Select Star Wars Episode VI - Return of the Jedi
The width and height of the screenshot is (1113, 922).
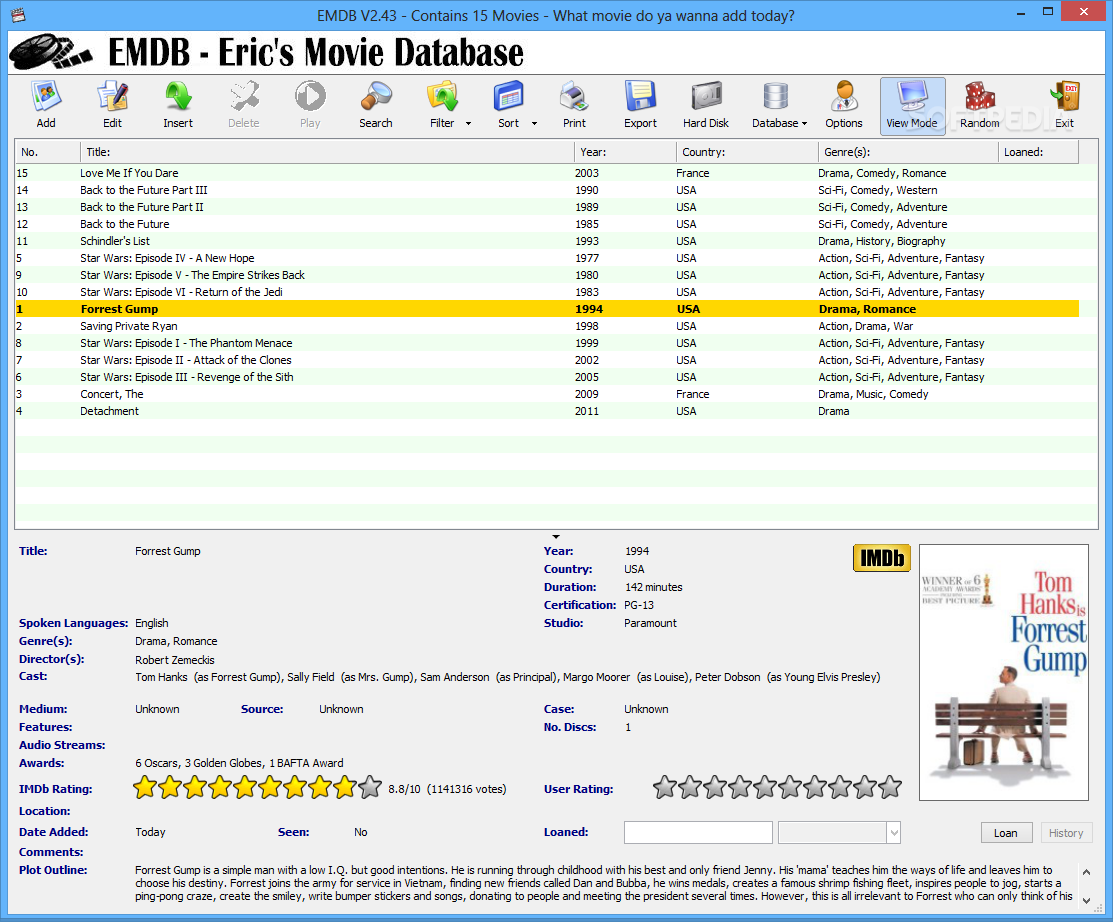[x=547, y=292]
